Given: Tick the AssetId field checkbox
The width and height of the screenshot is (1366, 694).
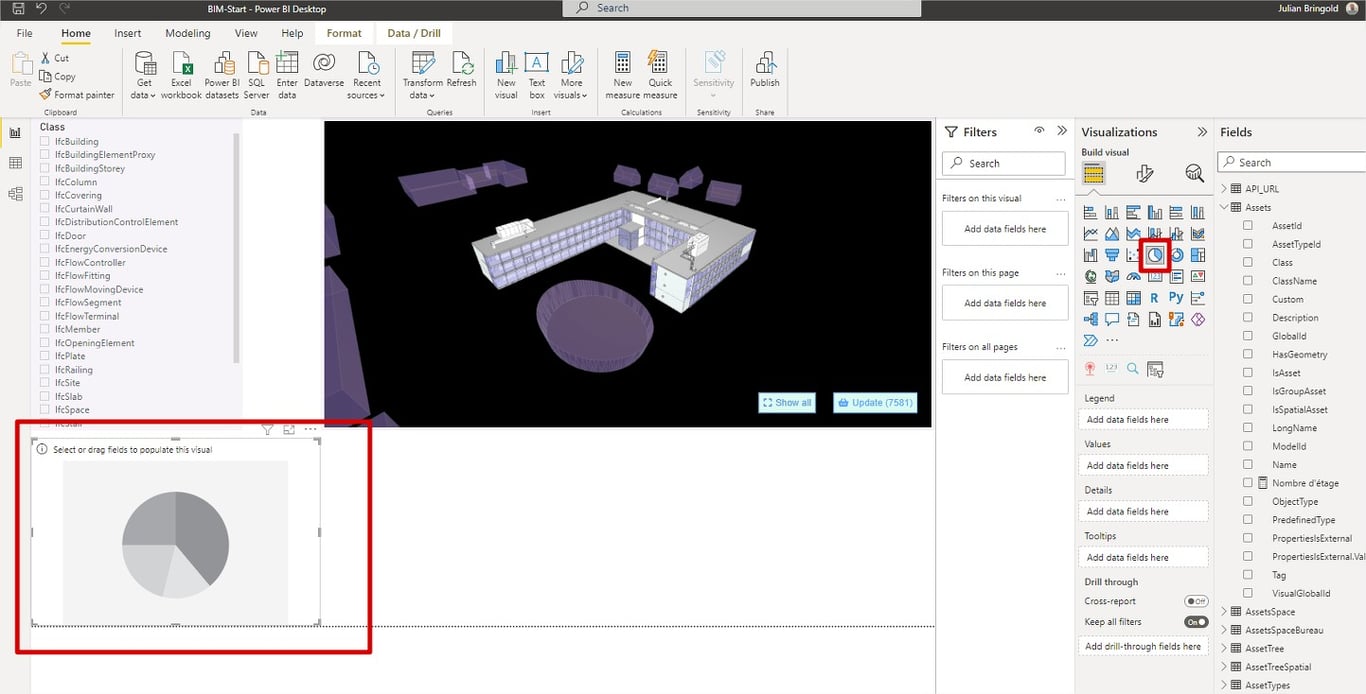Looking at the screenshot, I should 1248,226.
